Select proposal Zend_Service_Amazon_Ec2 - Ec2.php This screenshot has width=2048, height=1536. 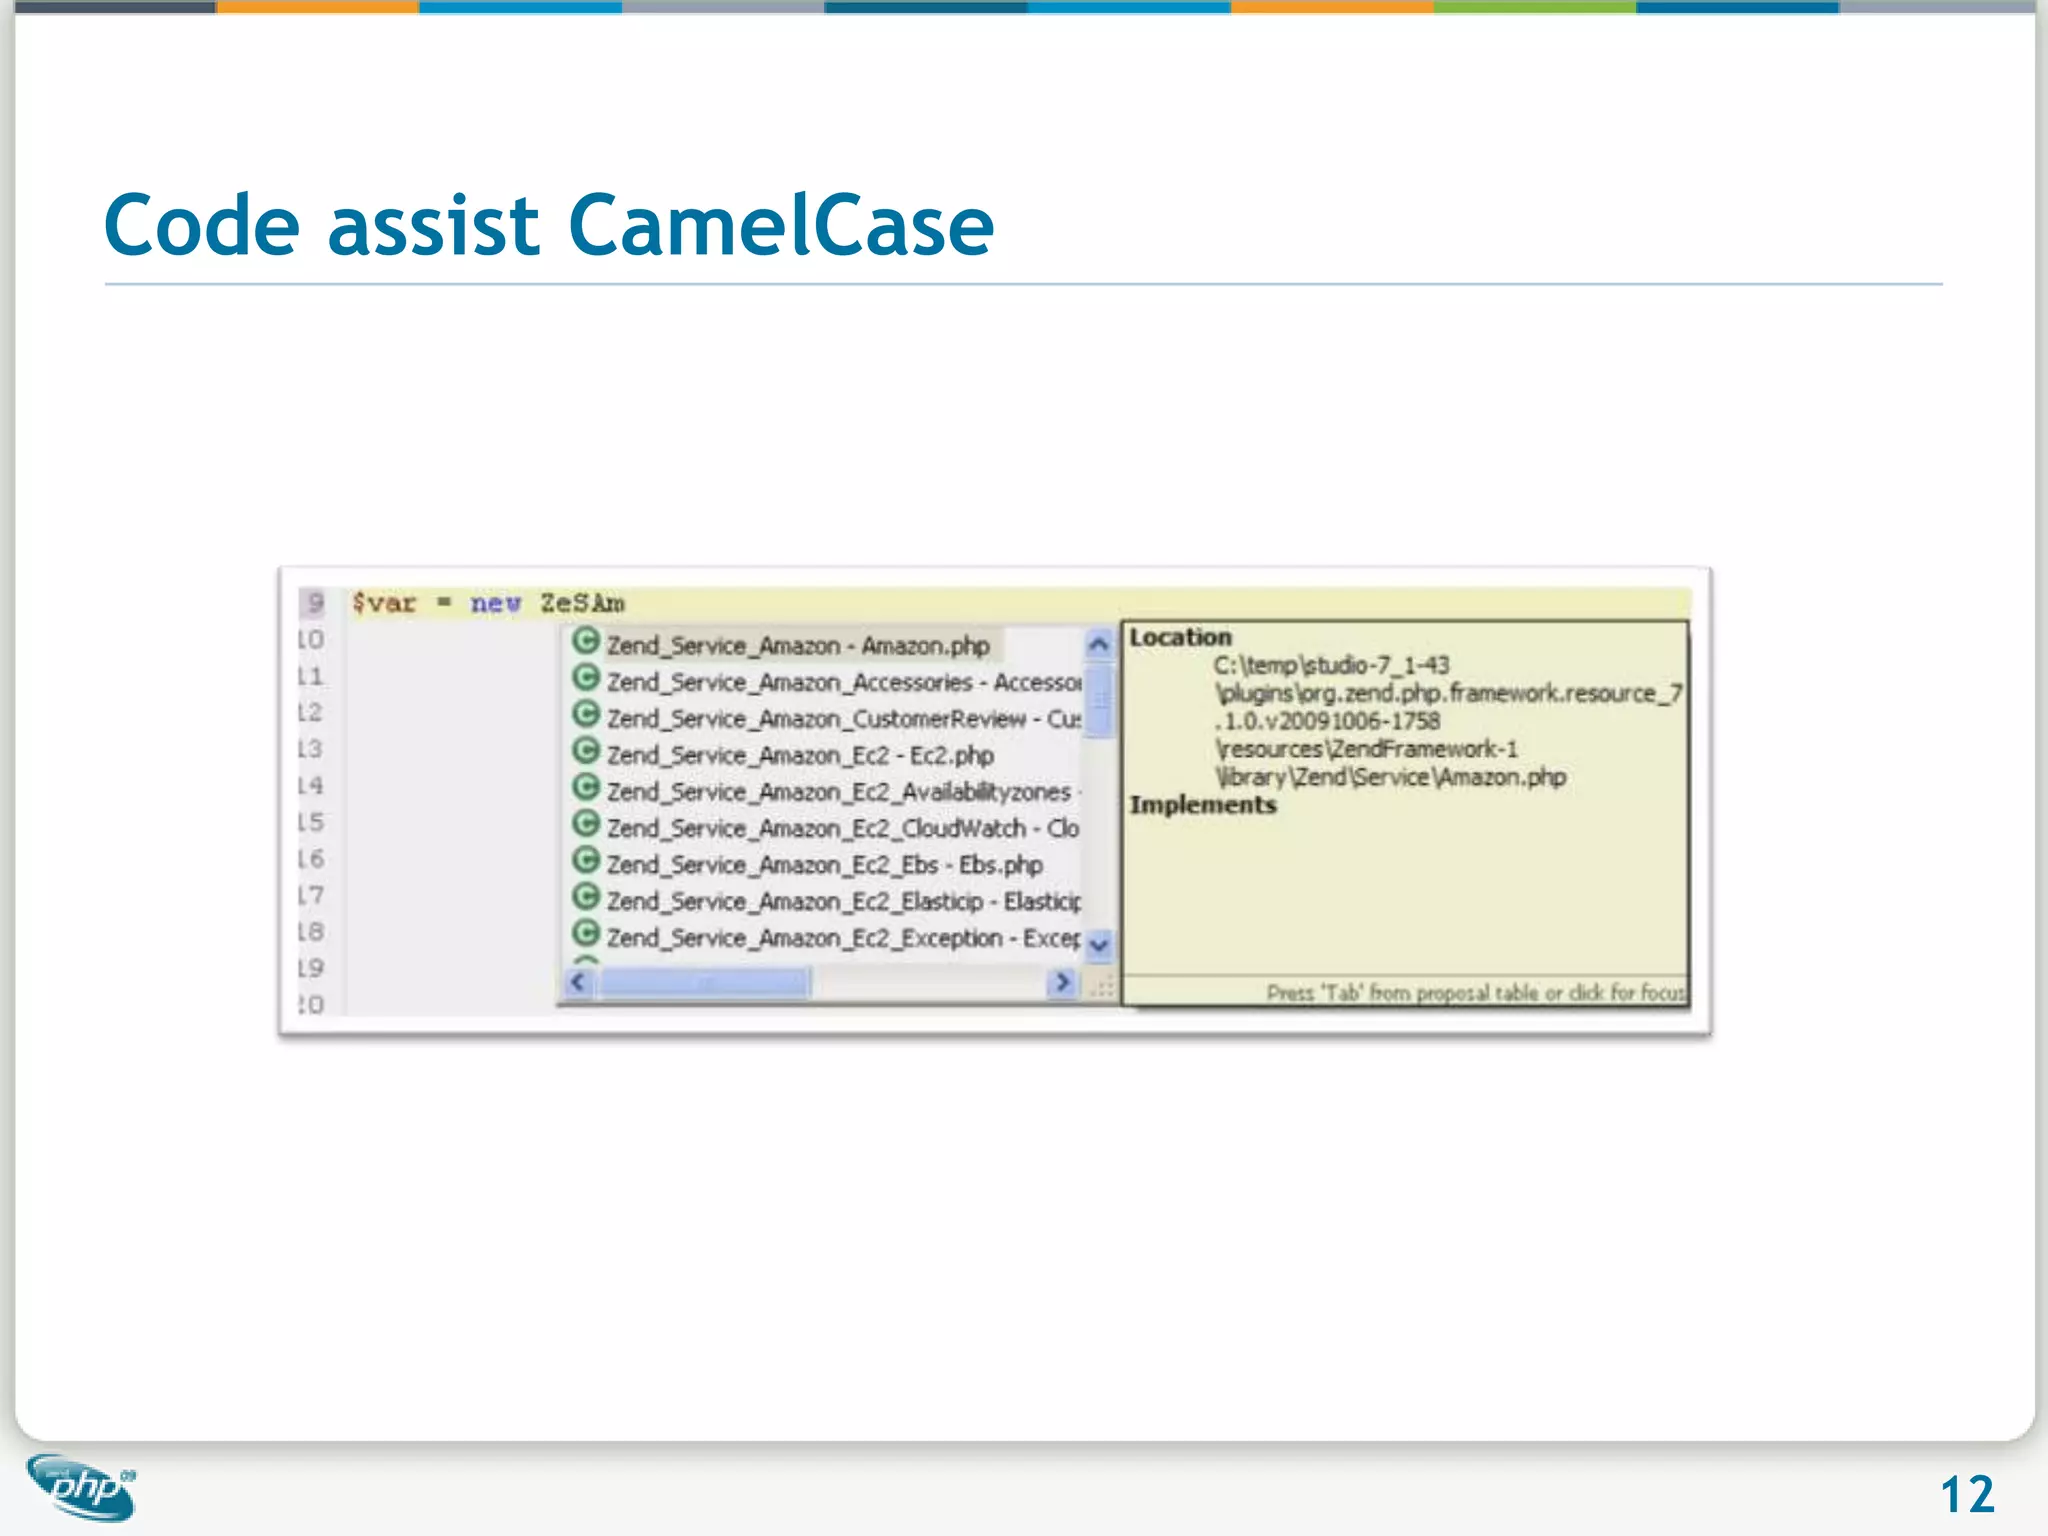800,755
